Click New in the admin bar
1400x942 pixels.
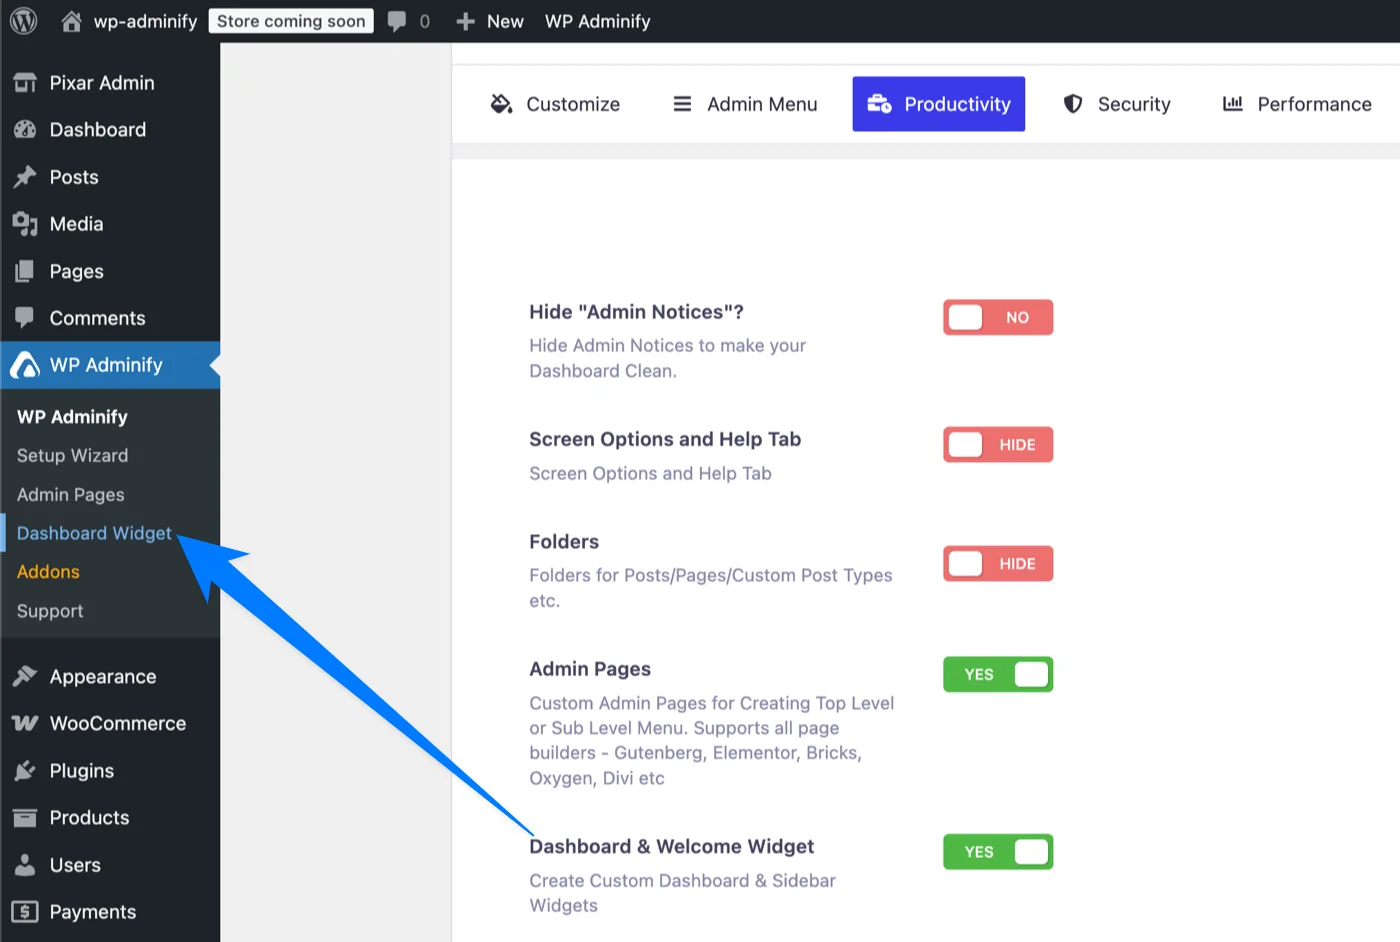click(505, 21)
